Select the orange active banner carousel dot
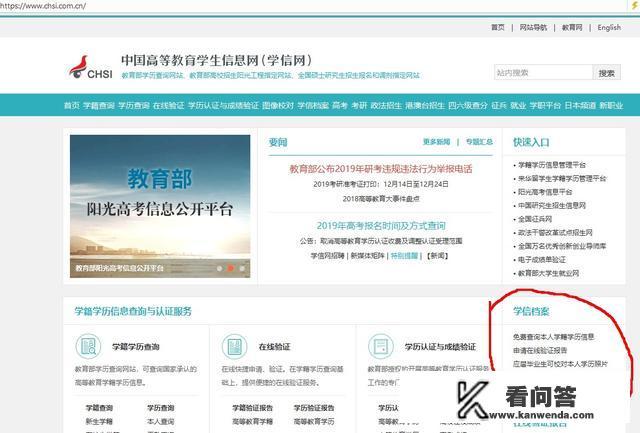Screen dimensions: 640x433 [x=231, y=268]
